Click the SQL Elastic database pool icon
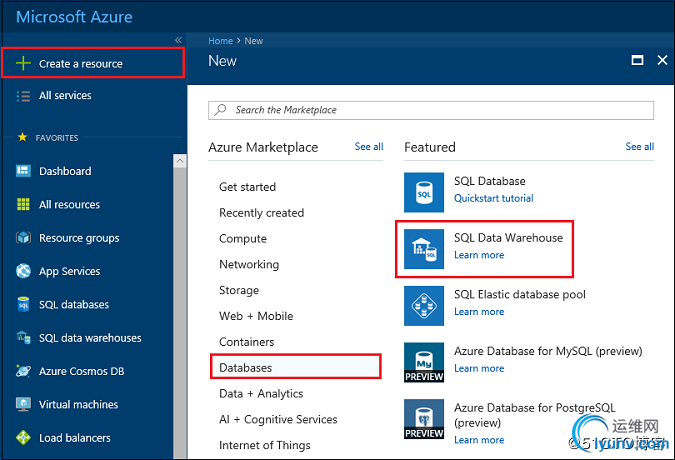 coord(424,306)
